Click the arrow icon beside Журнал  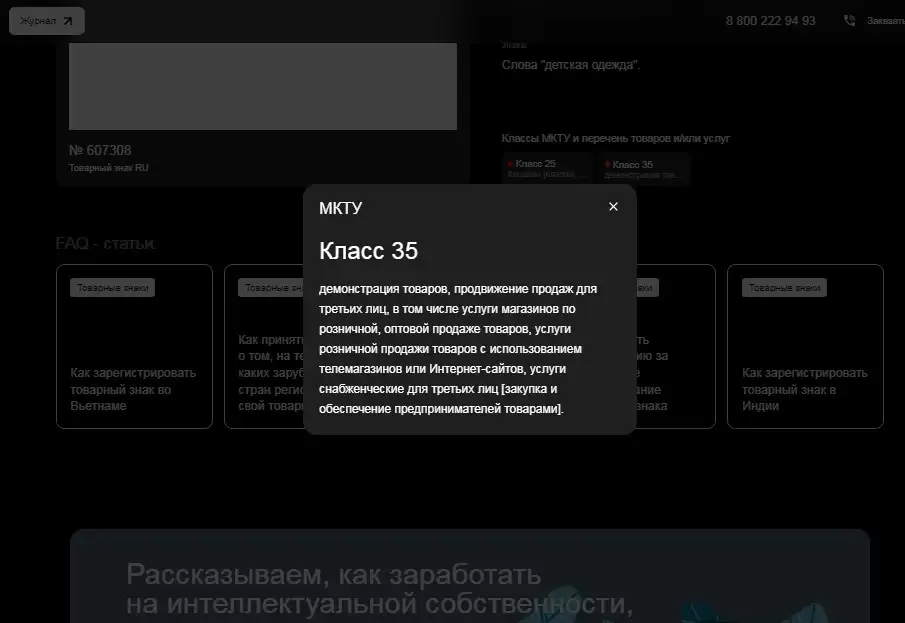(68, 21)
